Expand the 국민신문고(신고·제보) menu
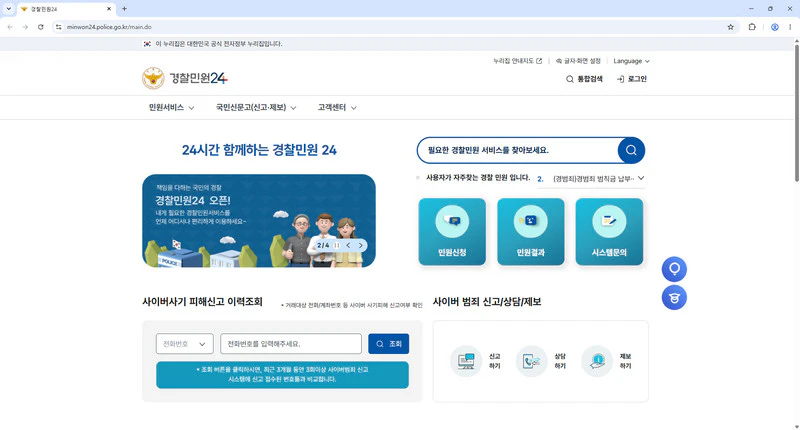The image size is (800, 430). [256, 108]
